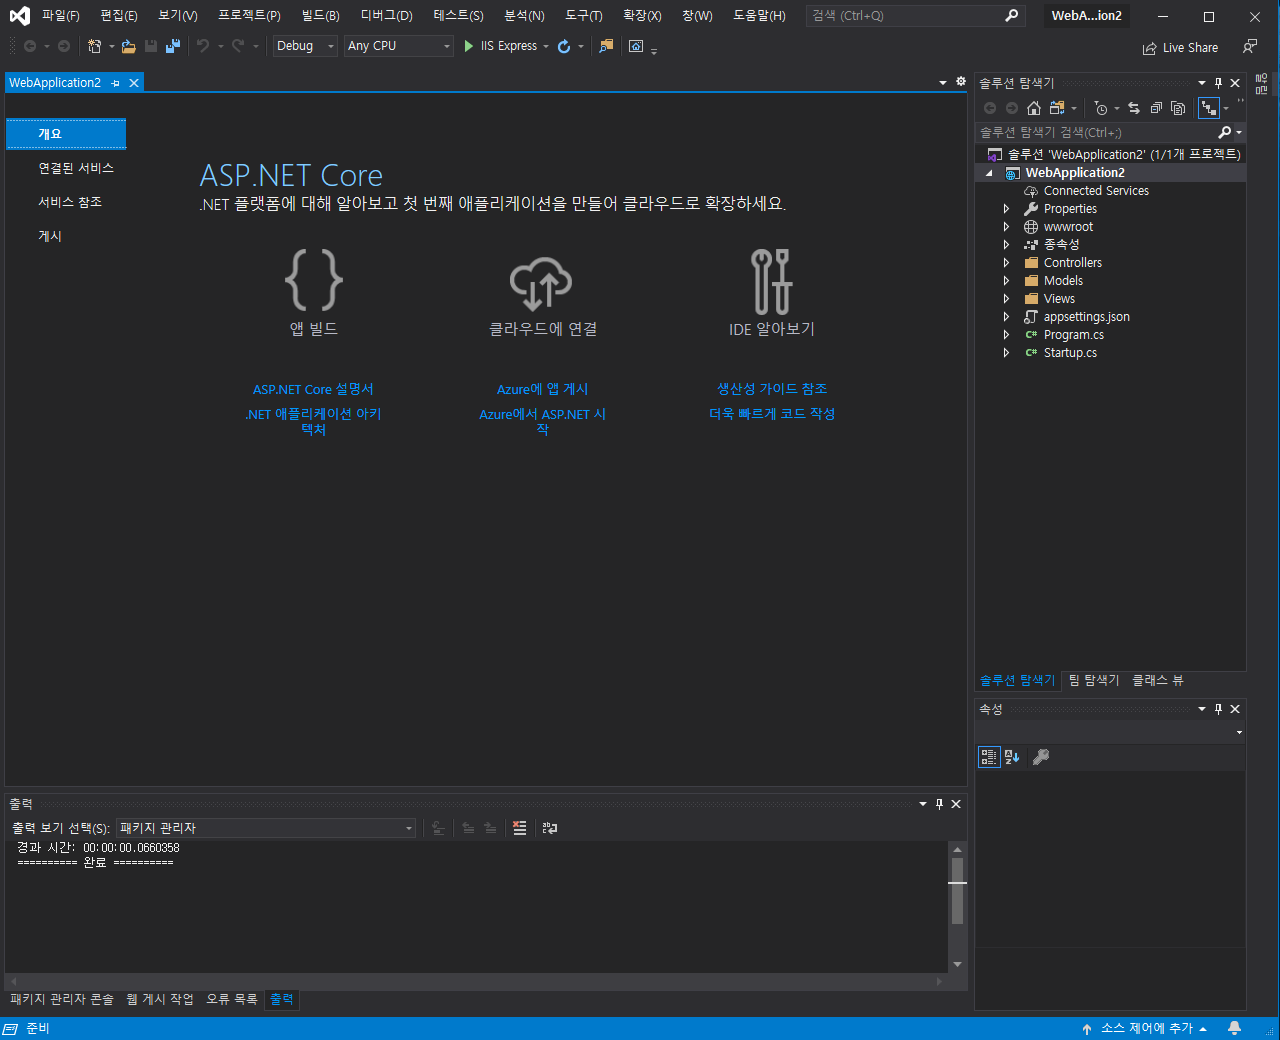
Task: Click the top search box 검색 (Ctrl+Q)
Action: 915,16
